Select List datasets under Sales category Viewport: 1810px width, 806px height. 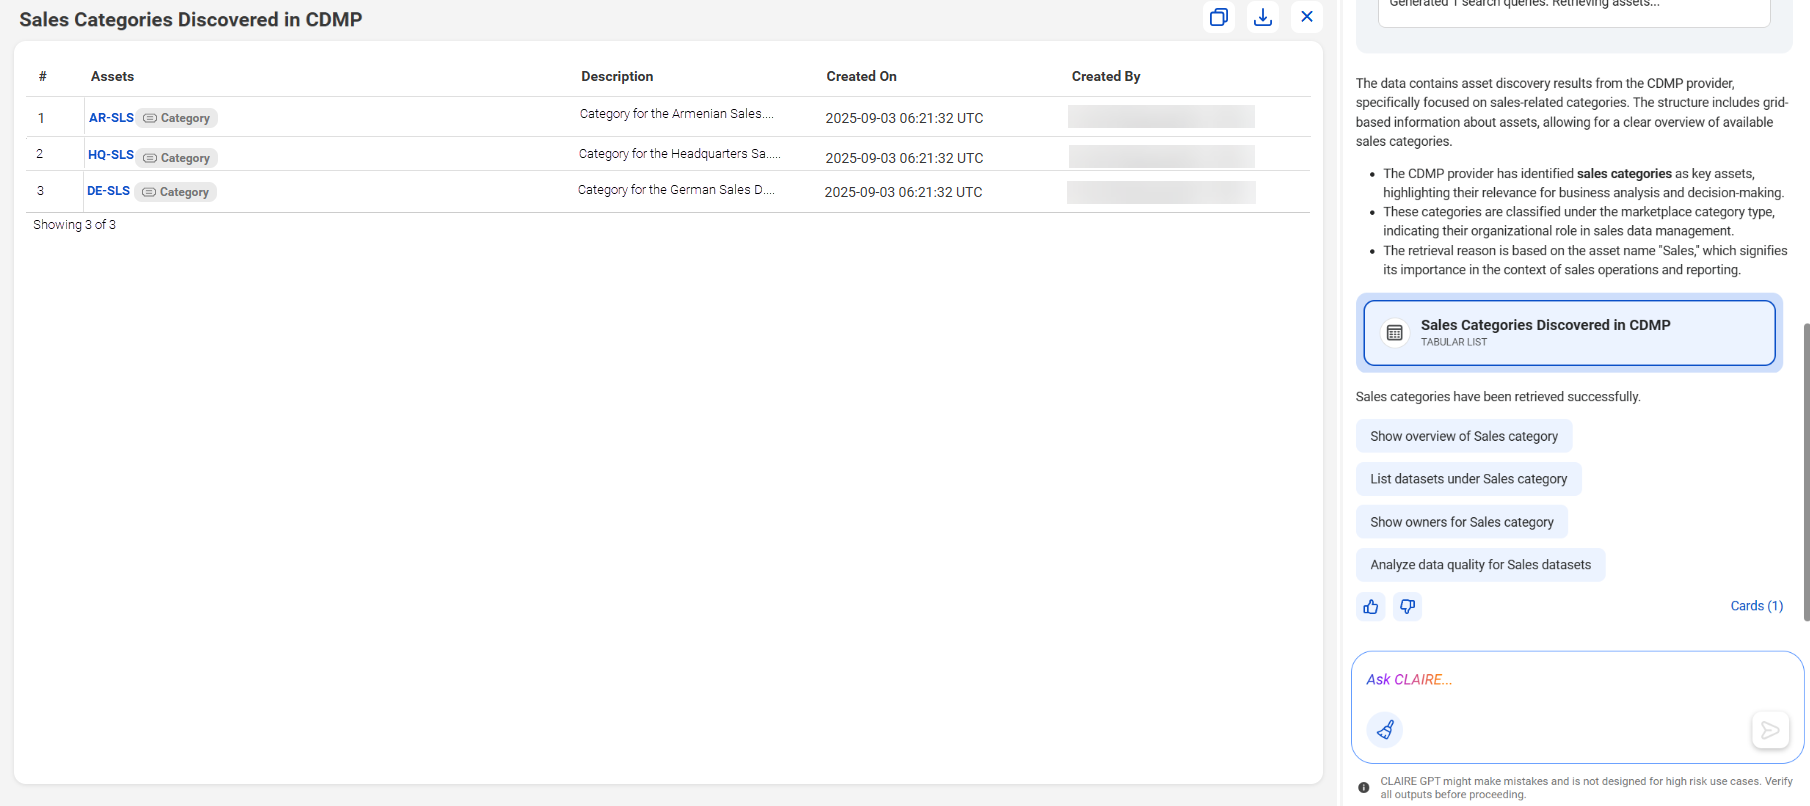[x=1469, y=480]
